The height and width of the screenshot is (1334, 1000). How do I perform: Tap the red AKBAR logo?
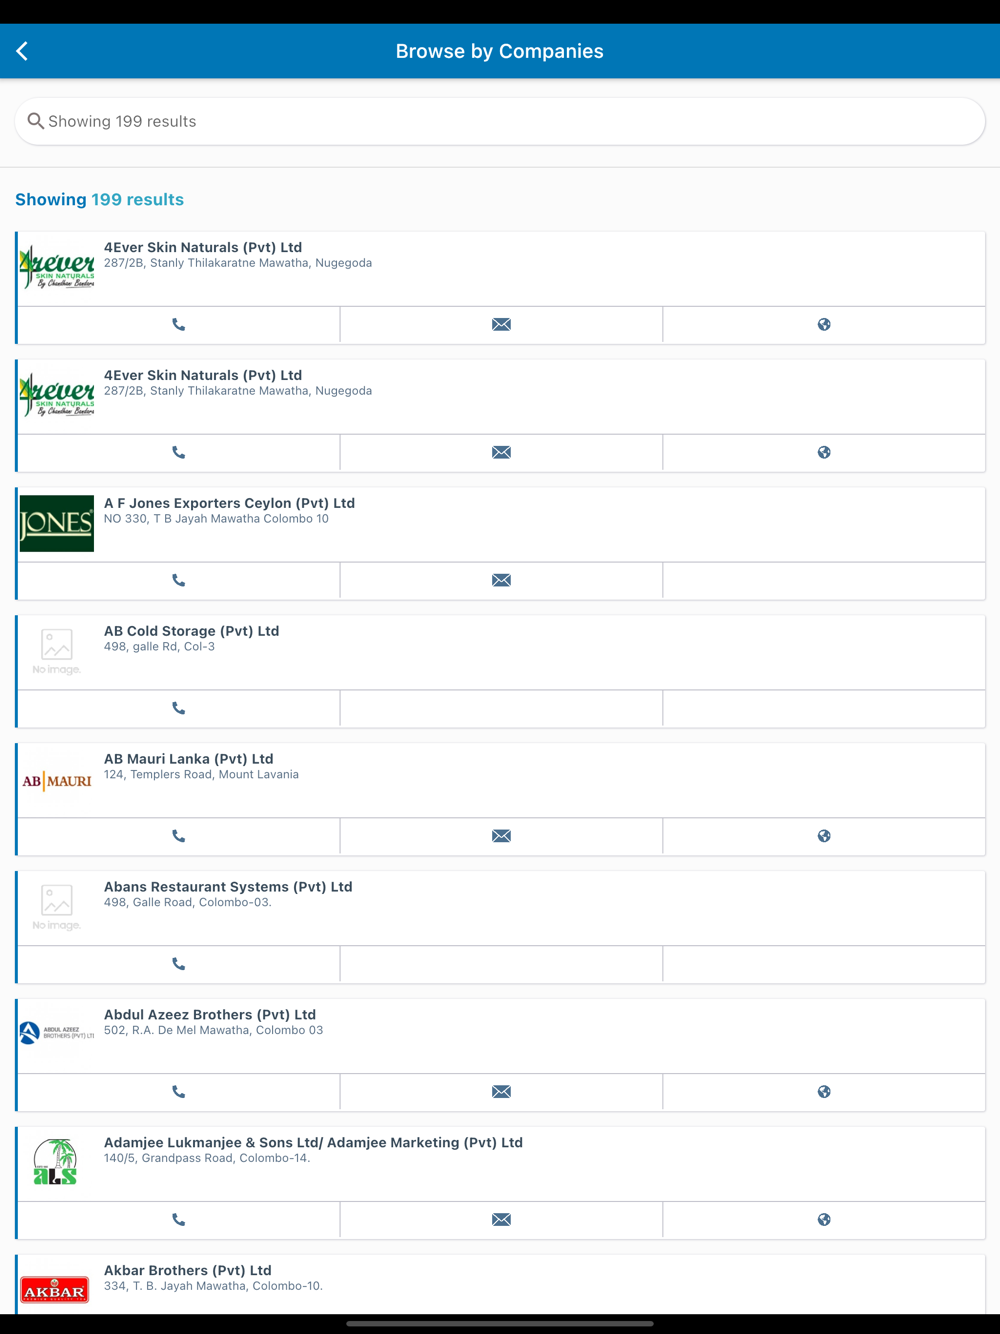(55, 1290)
